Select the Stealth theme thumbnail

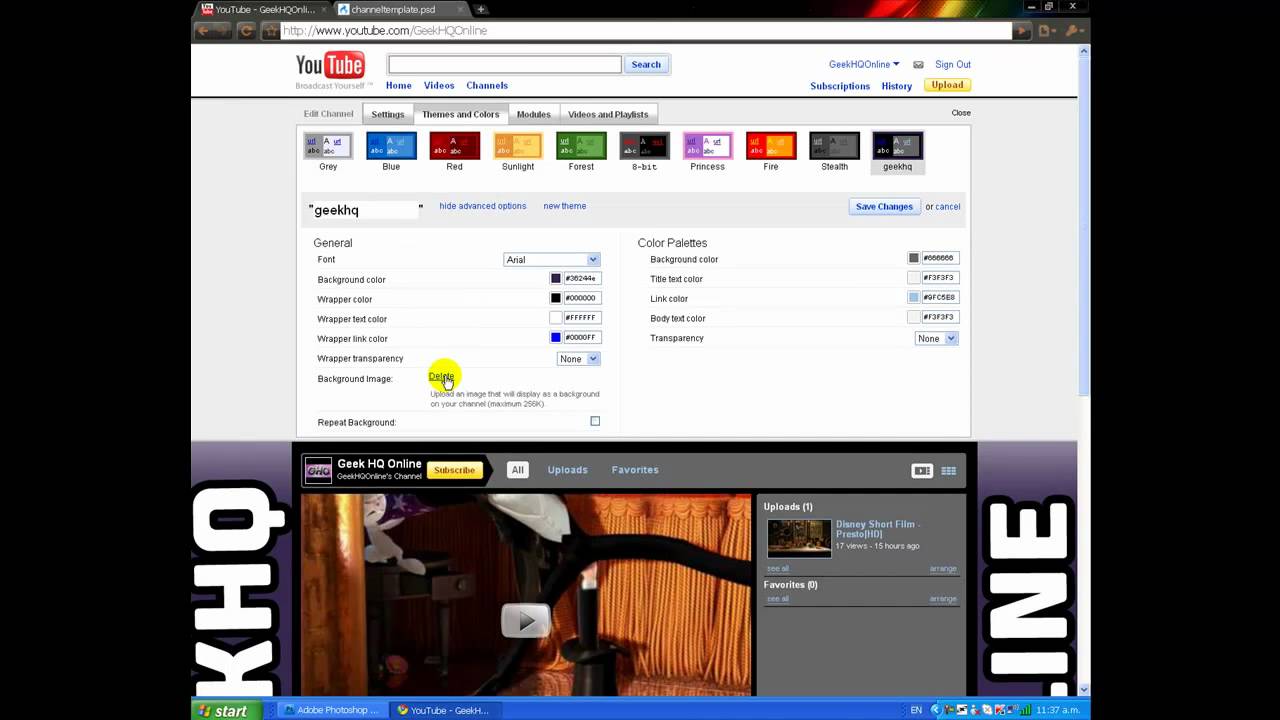click(834, 146)
